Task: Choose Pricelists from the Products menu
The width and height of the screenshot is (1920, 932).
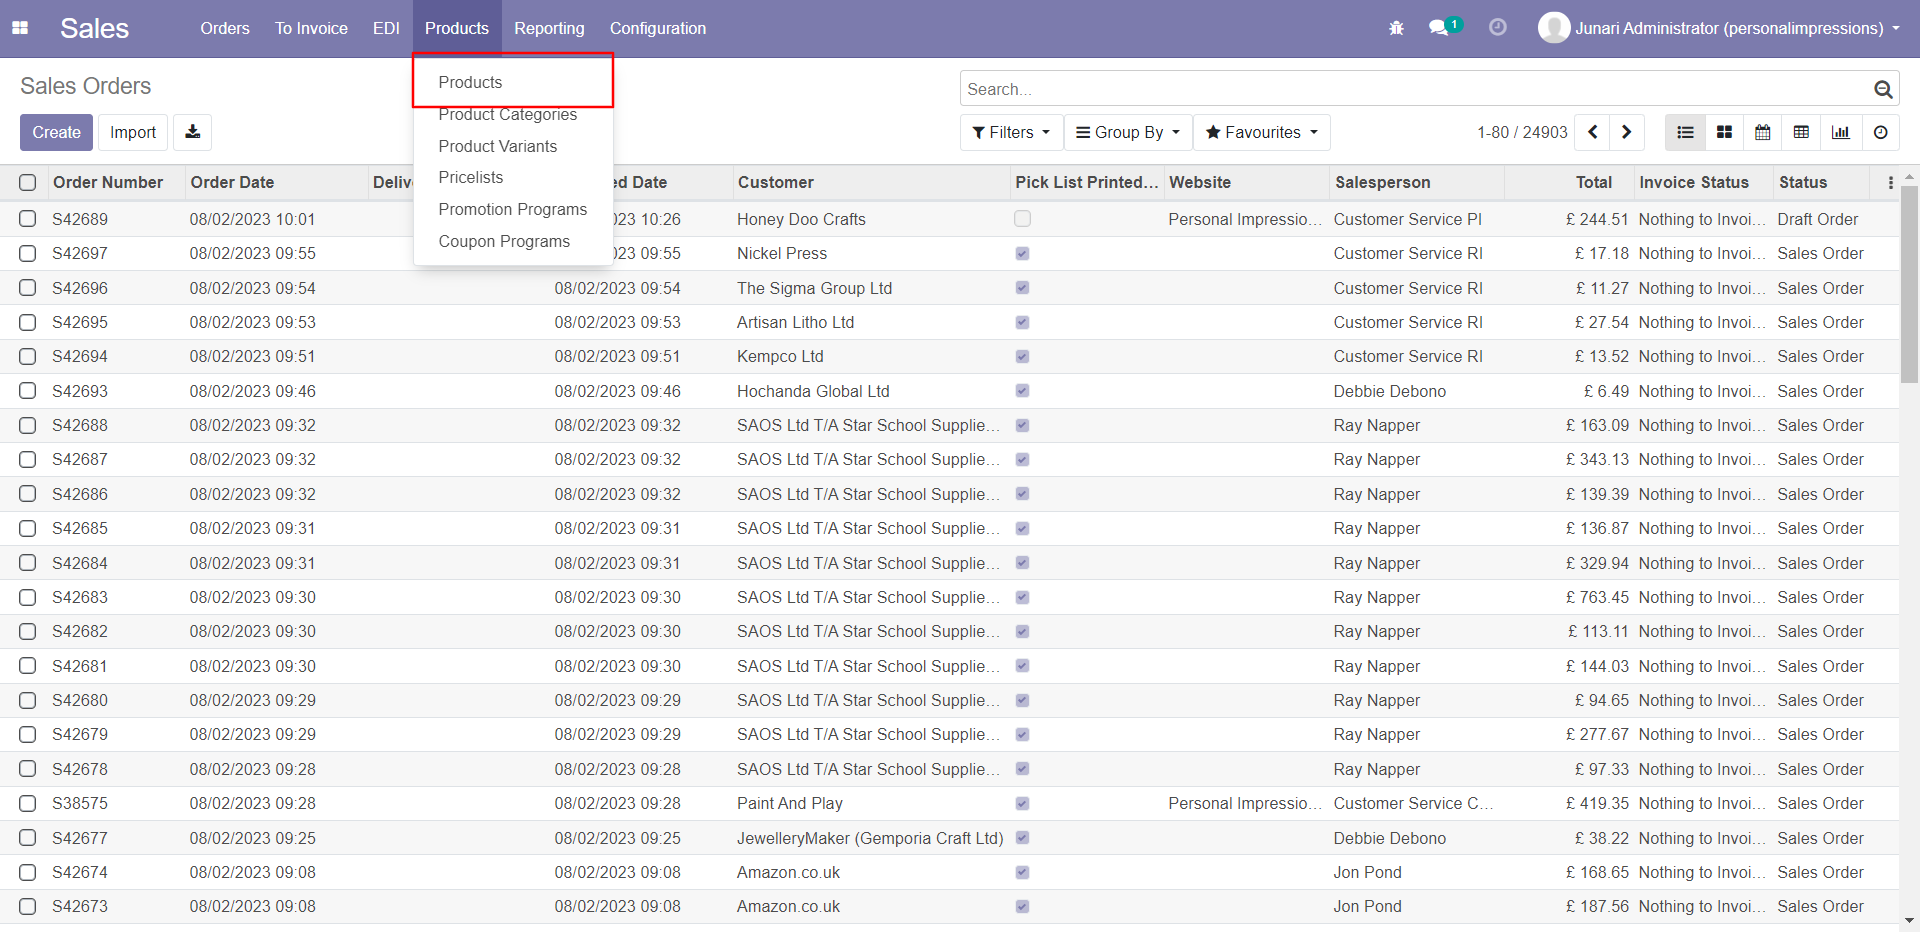Action: click(471, 177)
